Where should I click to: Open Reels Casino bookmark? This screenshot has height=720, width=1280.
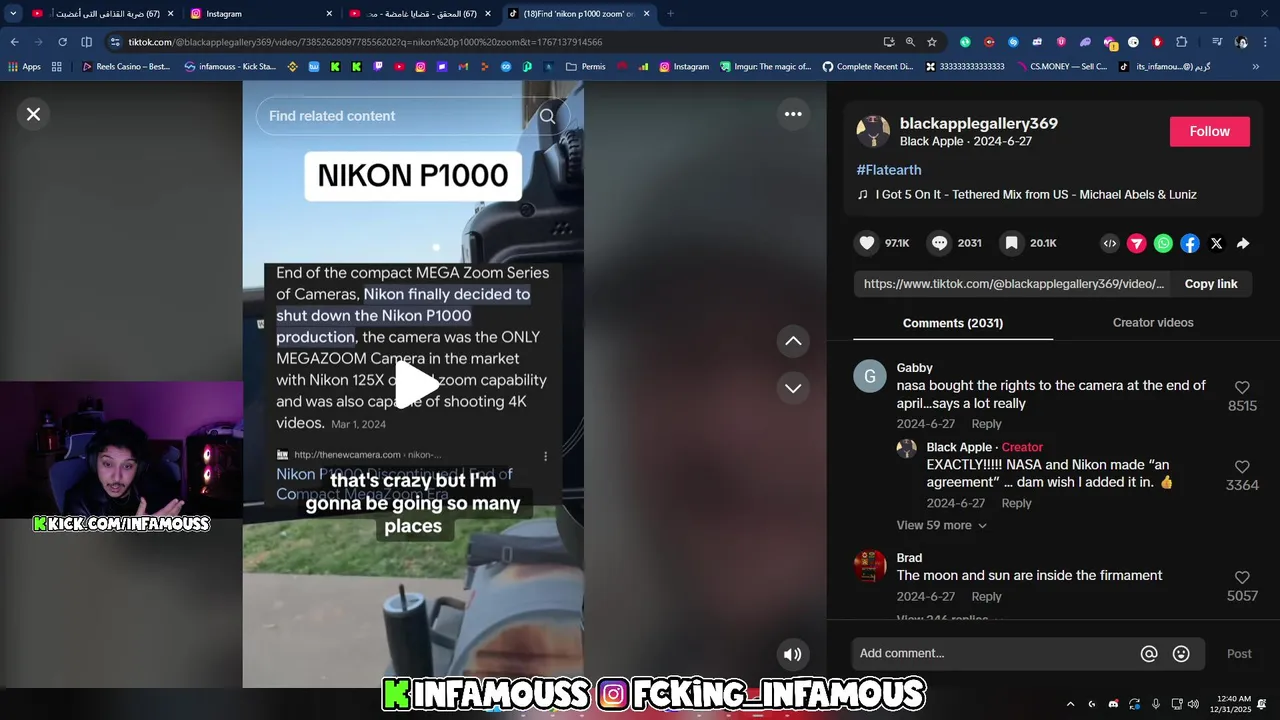coord(126,67)
